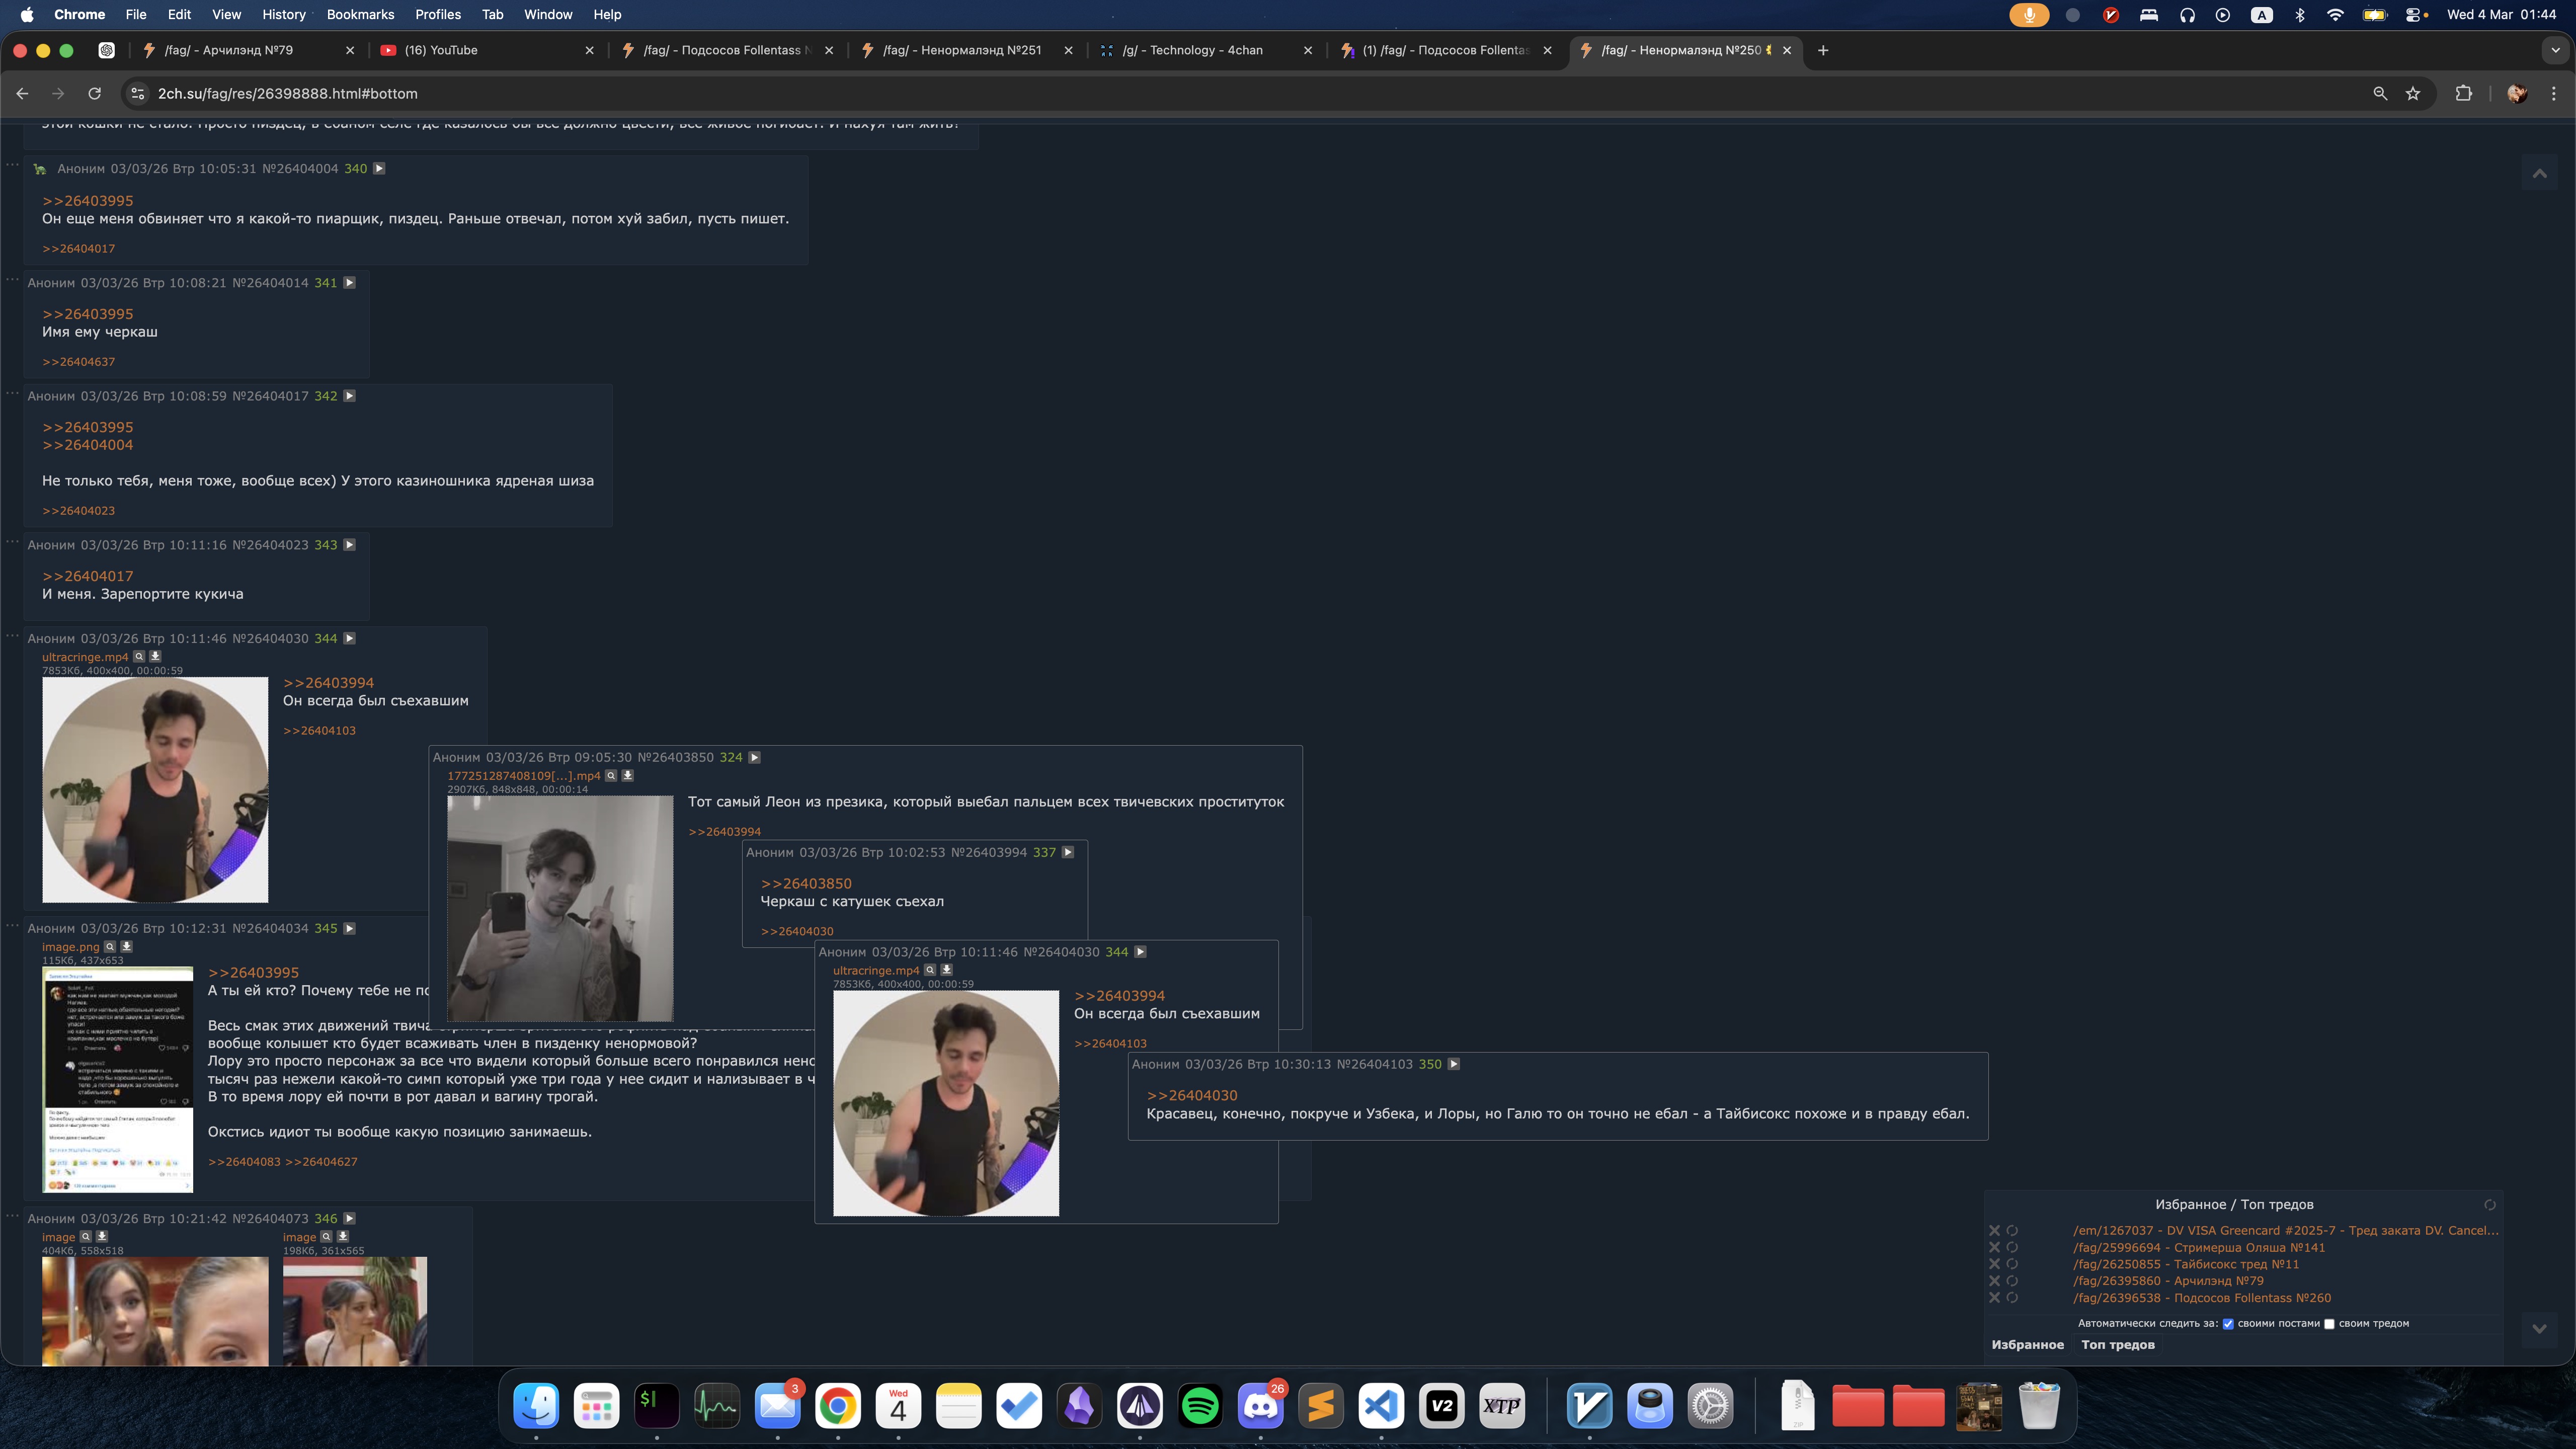Bookmark this page with star icon
This screenshot has height=1449, width=2576.
pos(2413,93)
